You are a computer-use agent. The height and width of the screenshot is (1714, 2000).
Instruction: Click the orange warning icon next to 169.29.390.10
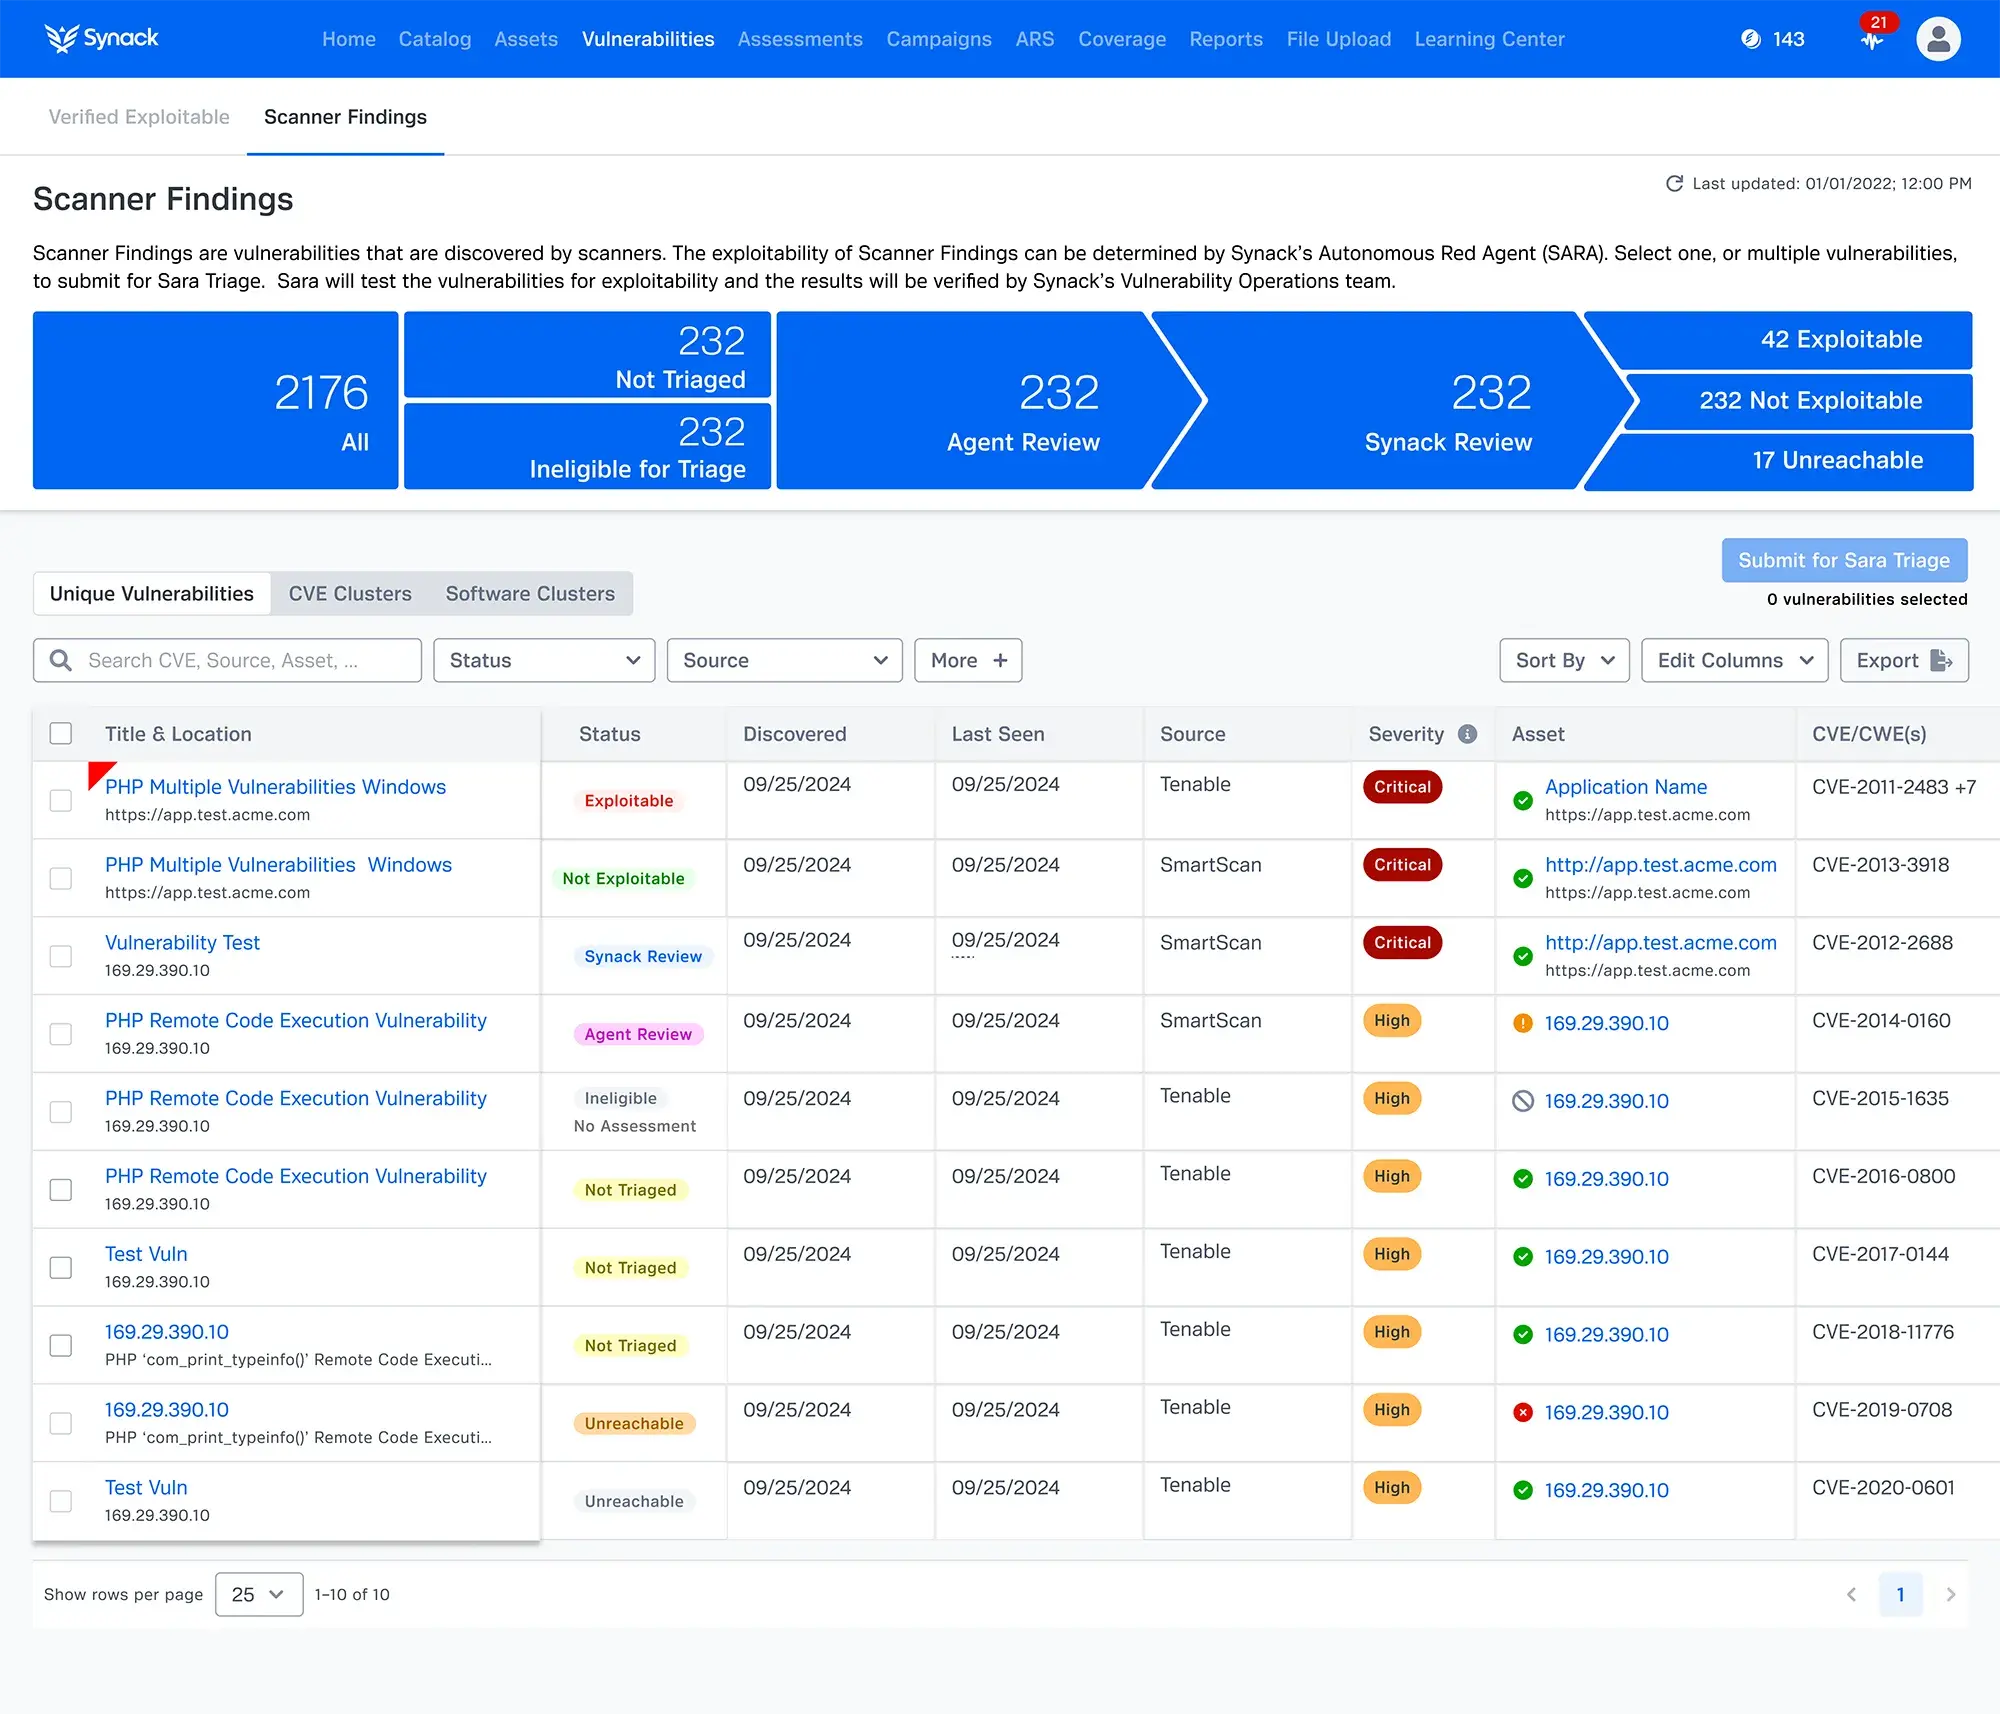(1522, 1024)
